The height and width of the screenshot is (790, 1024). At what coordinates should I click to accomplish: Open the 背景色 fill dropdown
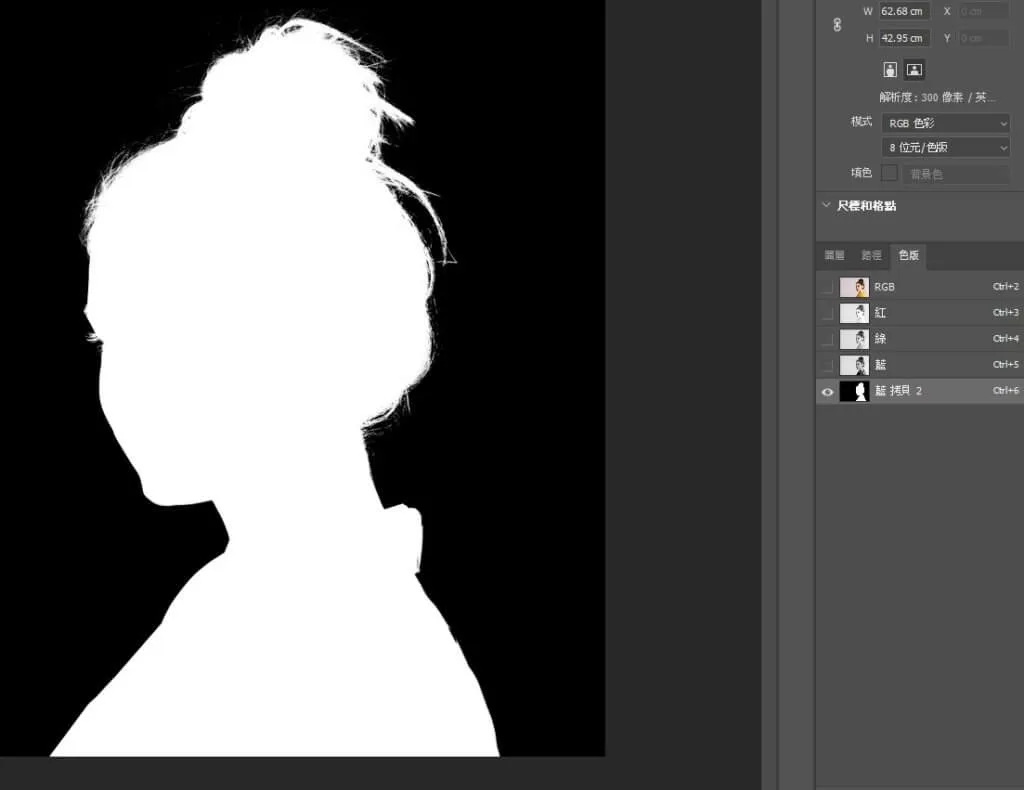click(956, 174)
